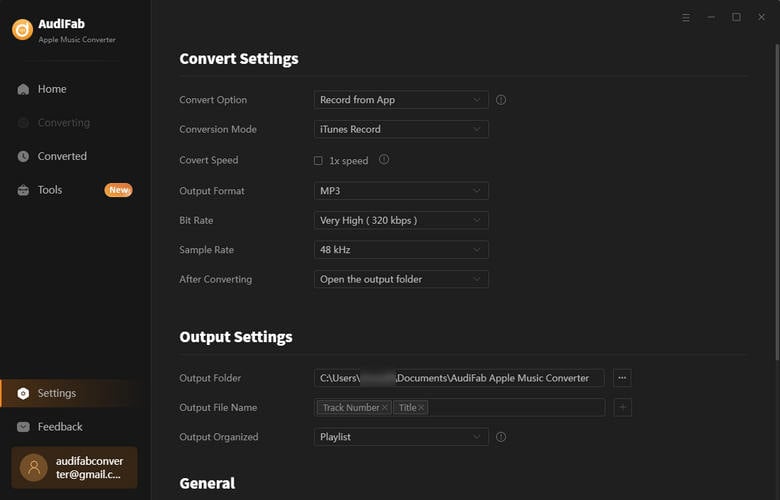780x500 pixels.
Task: Open the Output Format dropdown
Action: point(401,191)
